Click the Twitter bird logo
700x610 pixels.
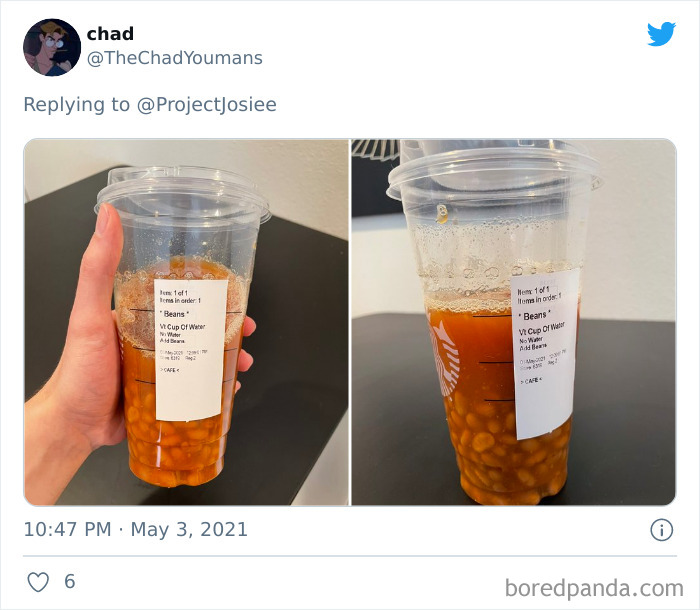(661, 34)
